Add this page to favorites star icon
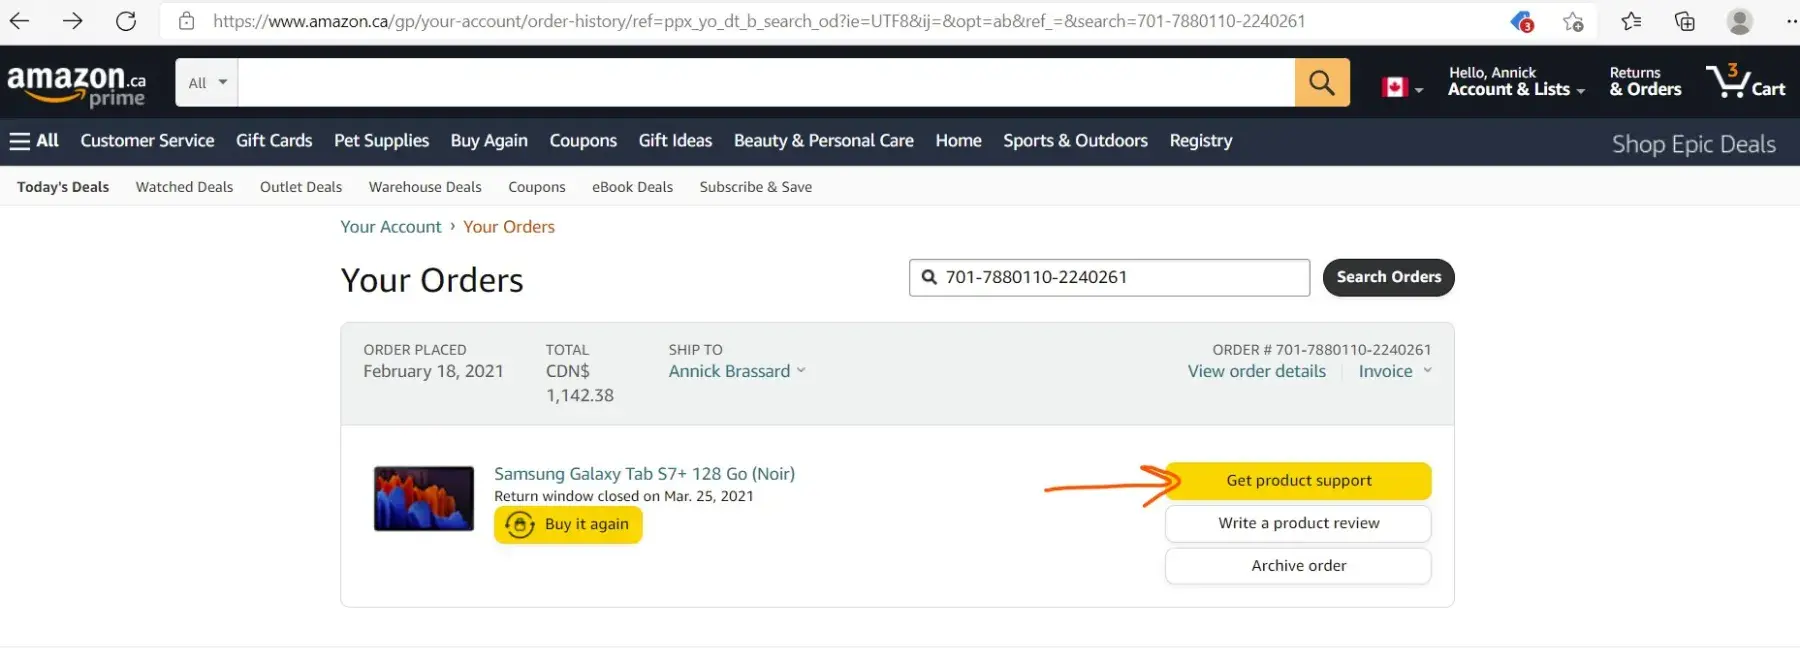The width and height of the screenshot is (1800, 661). (x=1573, y=21)
